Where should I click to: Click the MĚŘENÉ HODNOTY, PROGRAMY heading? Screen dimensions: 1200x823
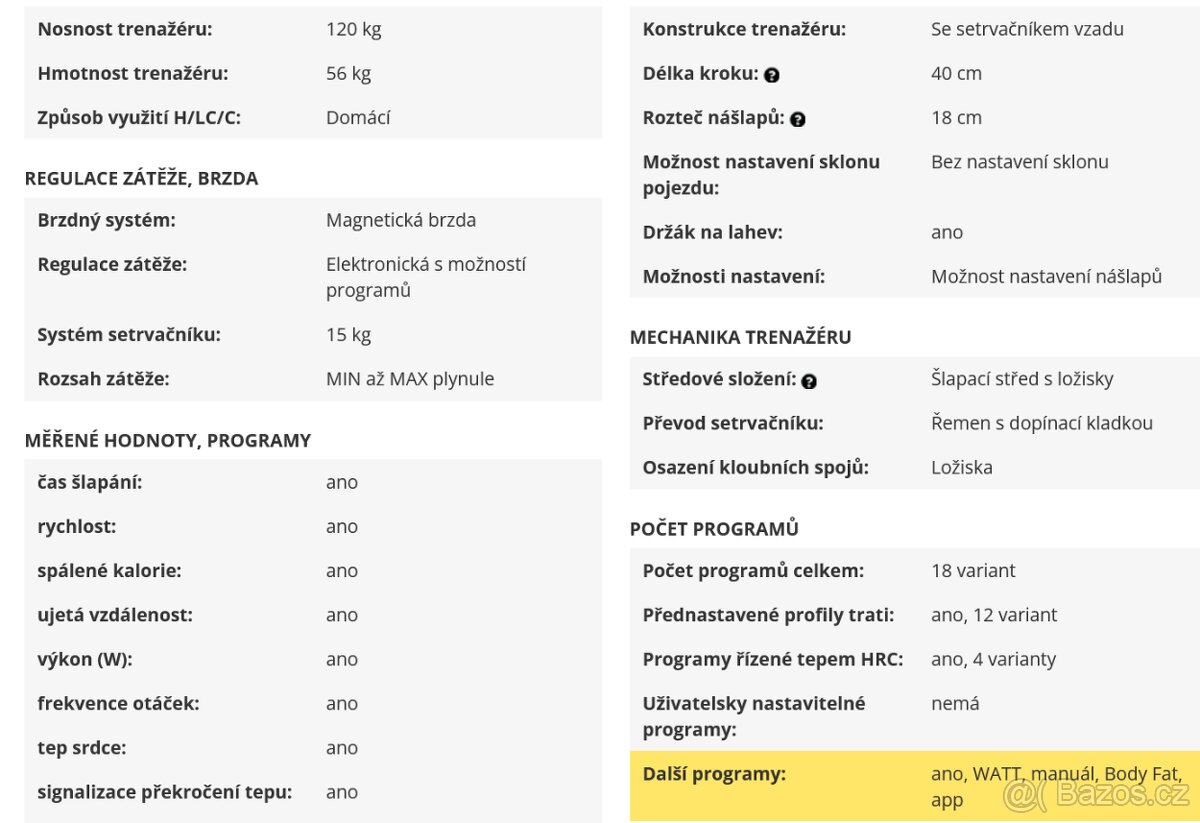168,440
